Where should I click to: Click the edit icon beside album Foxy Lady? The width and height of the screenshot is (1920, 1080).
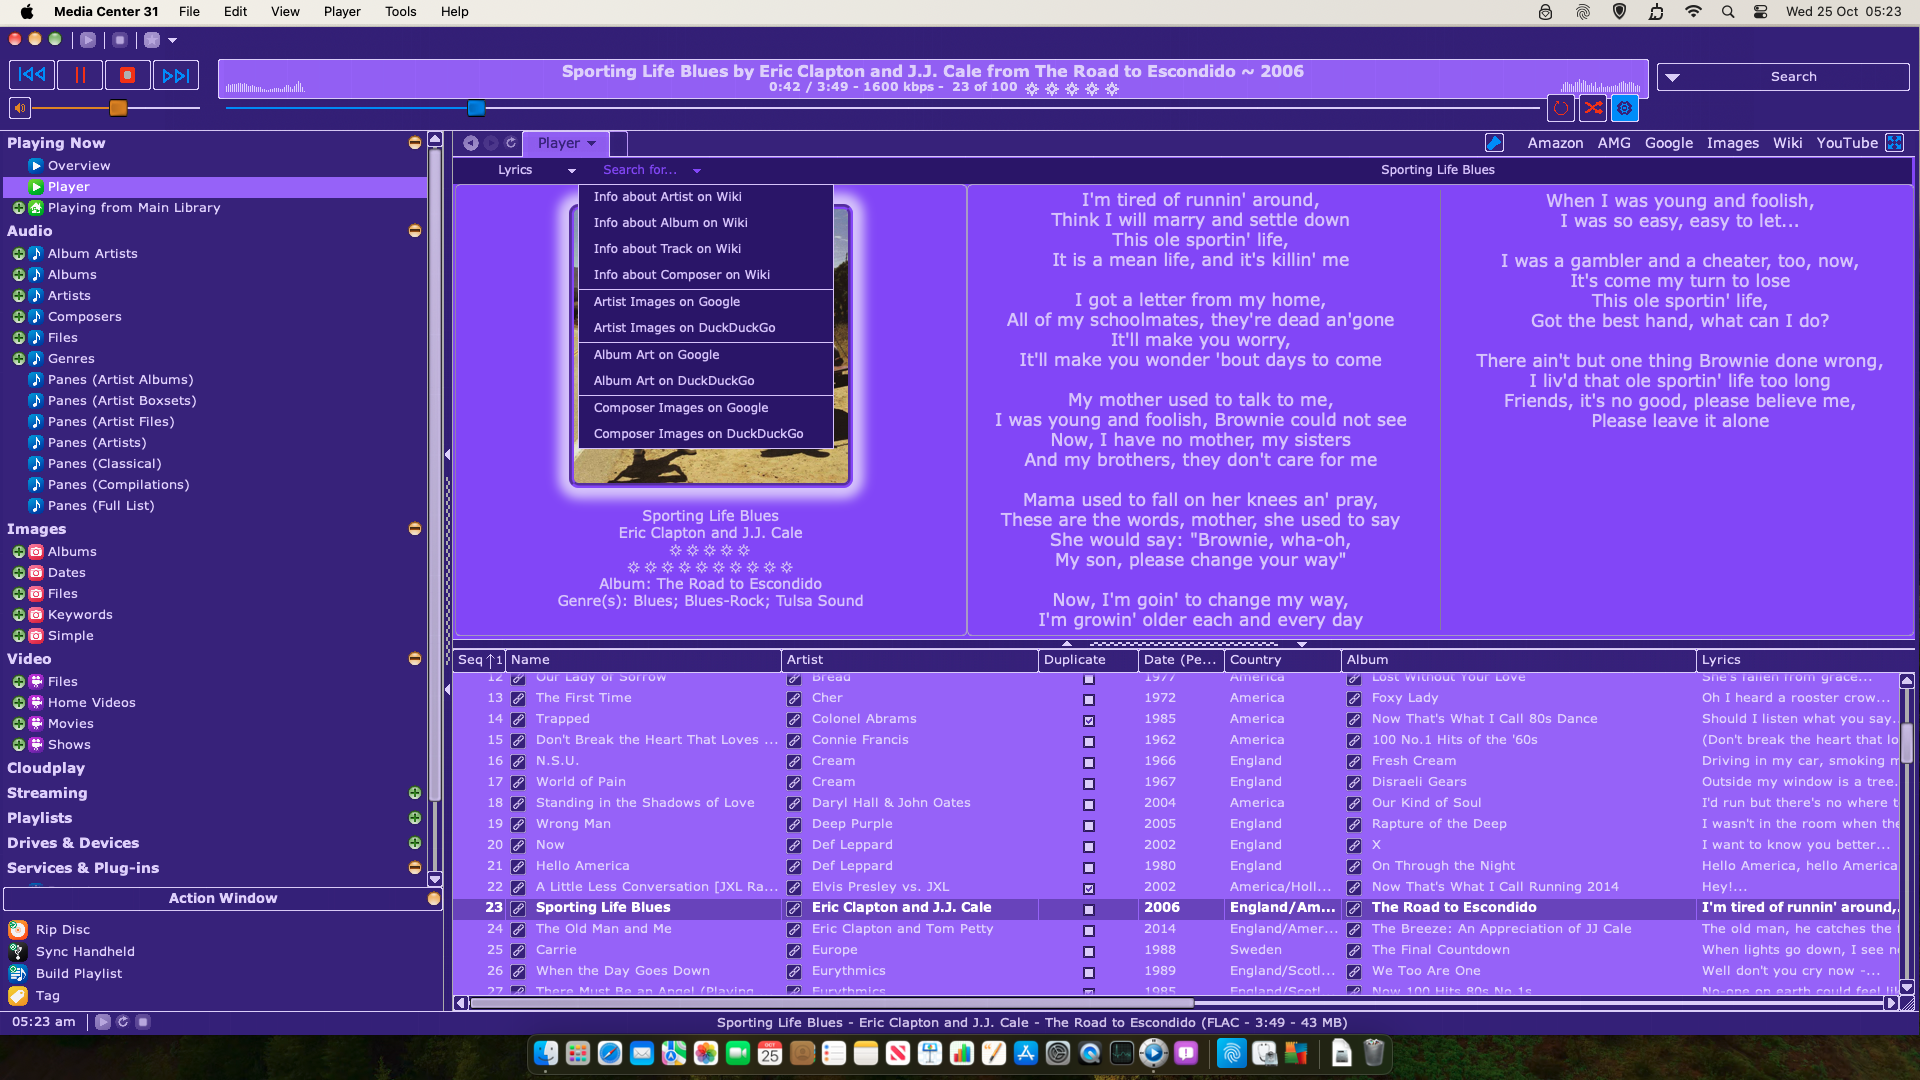(x=1354, y=699)
